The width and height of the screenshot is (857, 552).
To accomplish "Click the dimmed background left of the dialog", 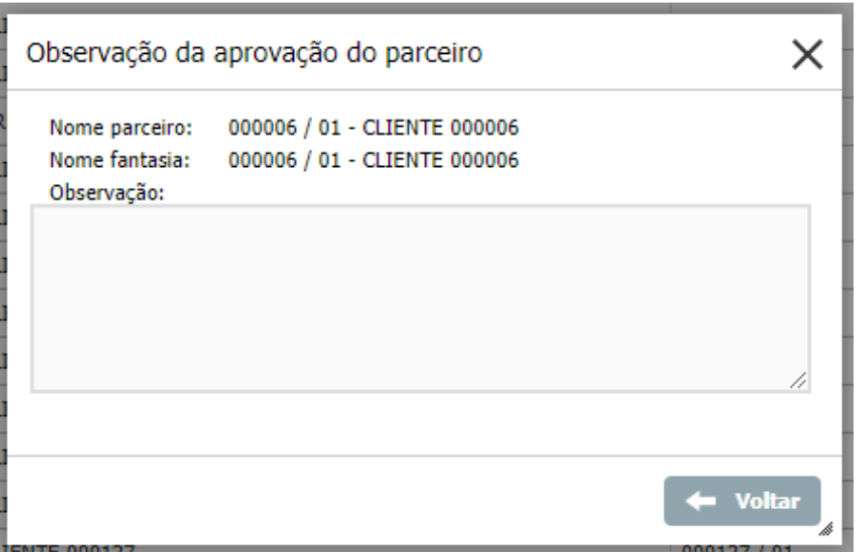I will [x=3, y=300].
